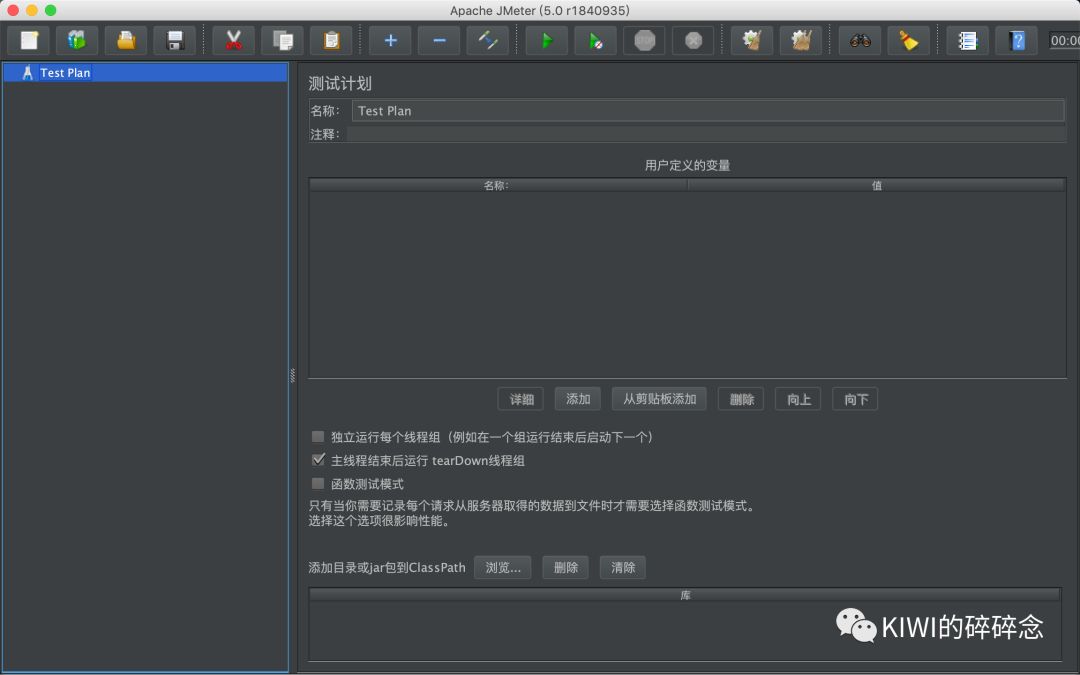Cut selection using scissors icon
This screenshot has width=1080, height=675.
(x=233, y=41)
